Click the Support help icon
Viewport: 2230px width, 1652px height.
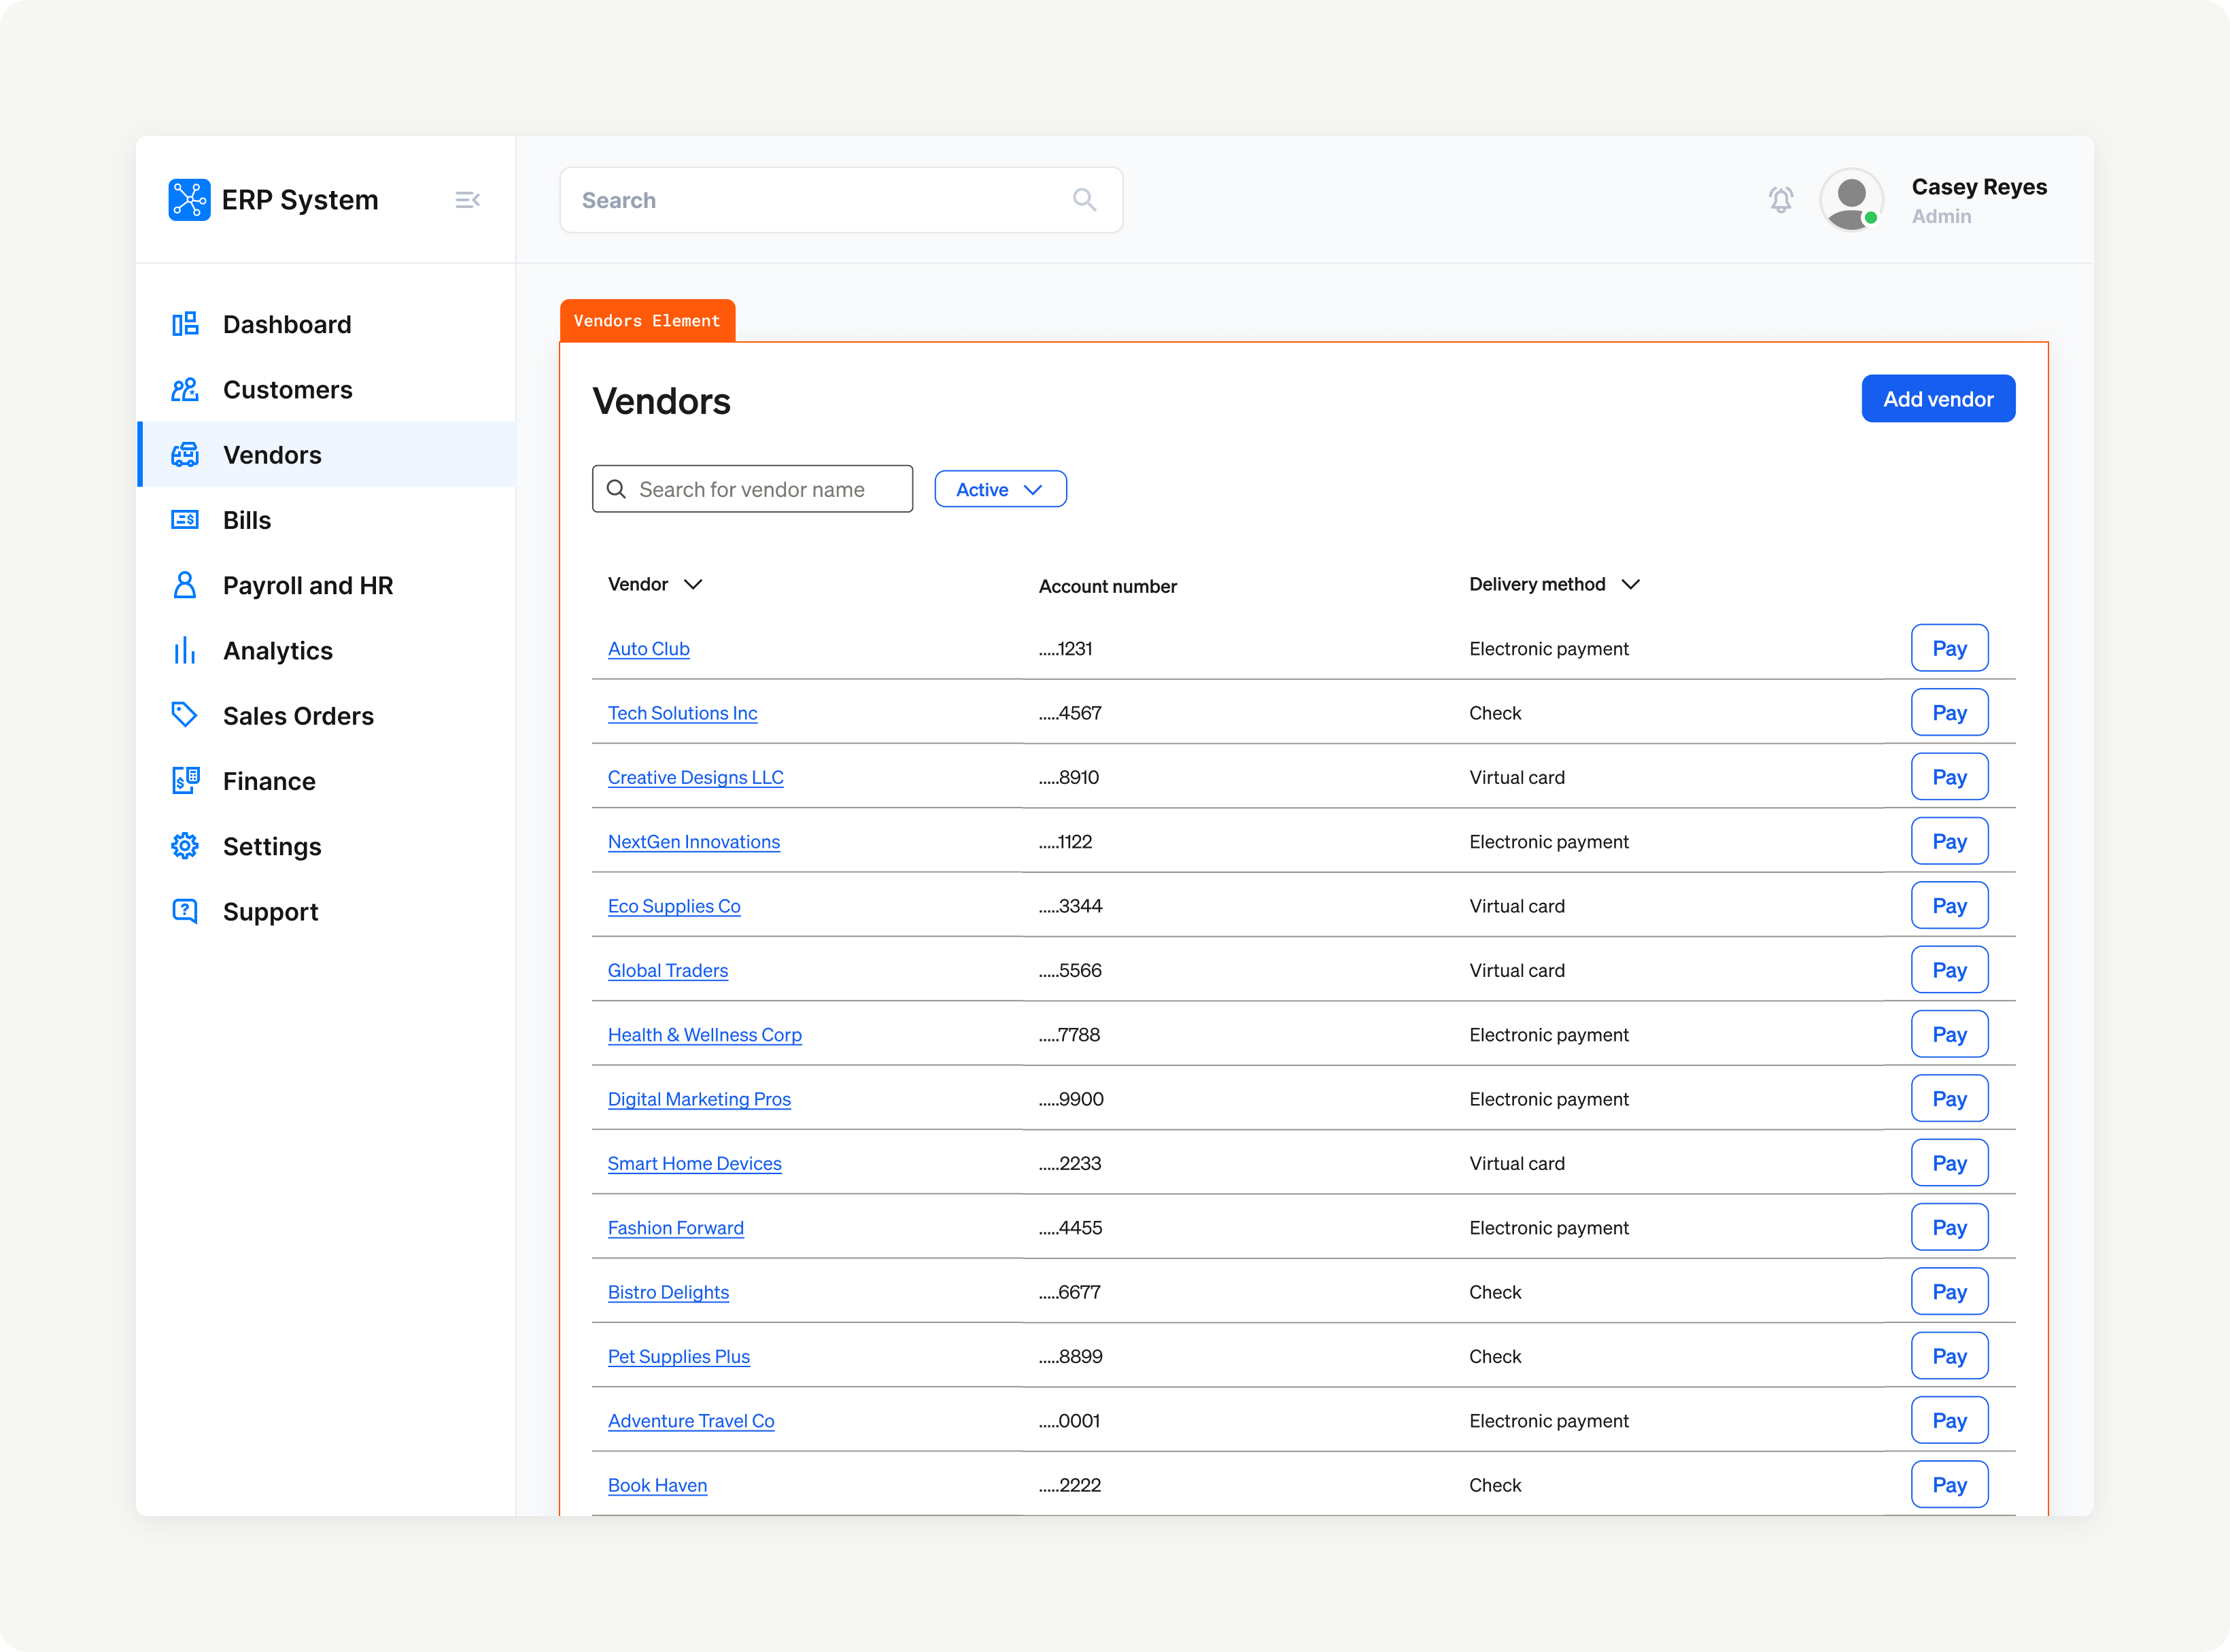click(x=185, y=911)
